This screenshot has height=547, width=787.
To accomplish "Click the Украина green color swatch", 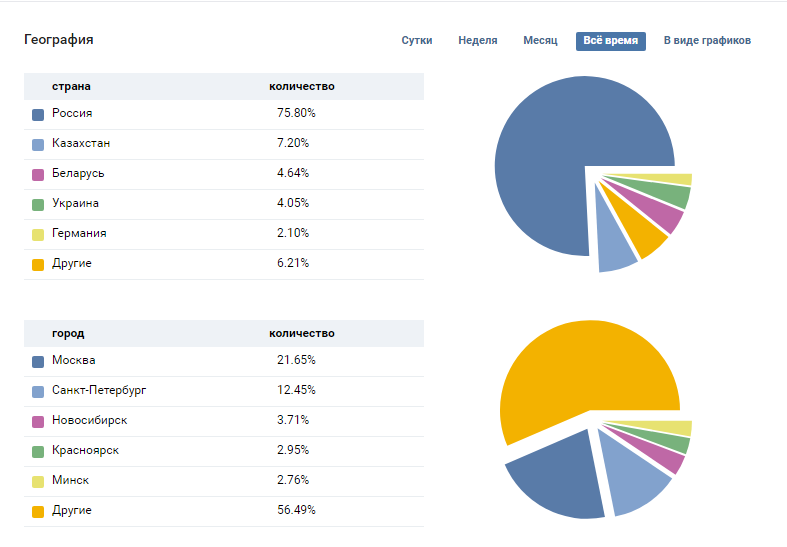I will pyautogui.click(x=38, y=205).
